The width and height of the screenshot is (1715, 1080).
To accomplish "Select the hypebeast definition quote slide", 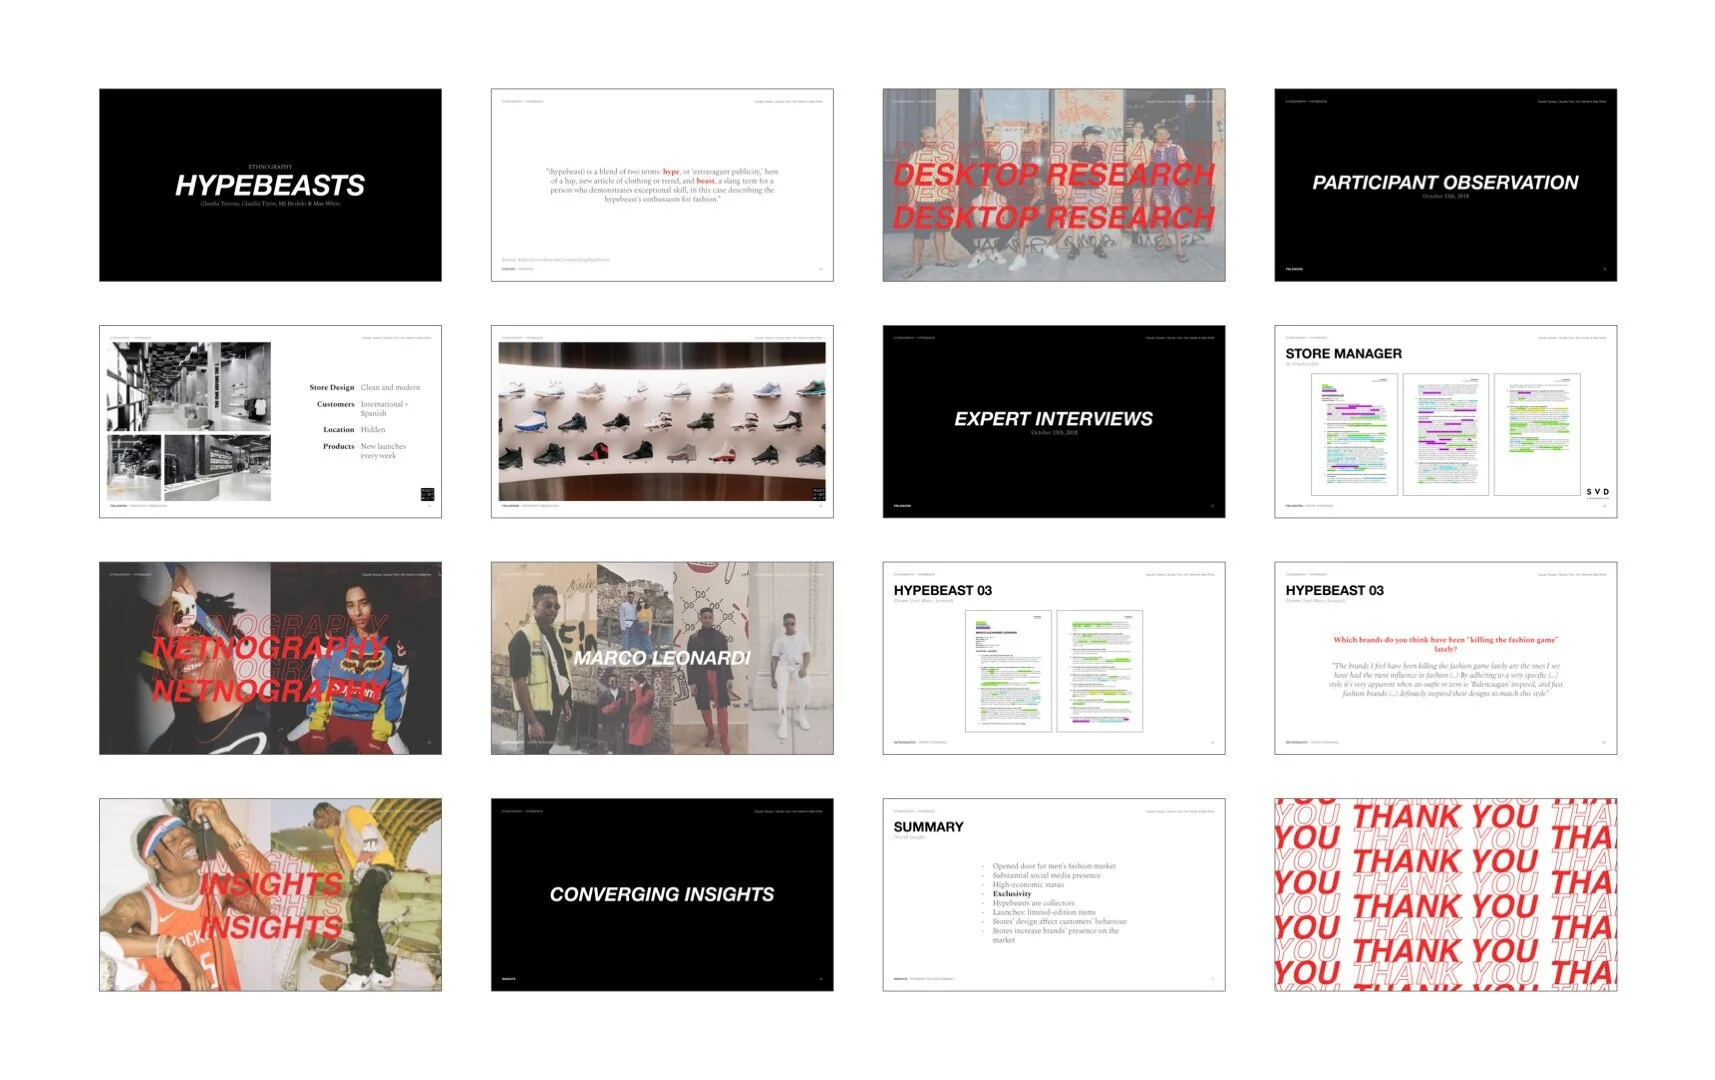I will (662, 185).
